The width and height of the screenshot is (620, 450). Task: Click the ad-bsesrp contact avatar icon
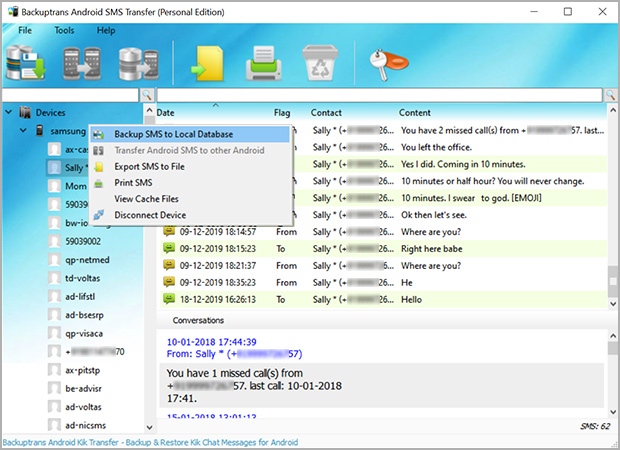tap(54, 315)
